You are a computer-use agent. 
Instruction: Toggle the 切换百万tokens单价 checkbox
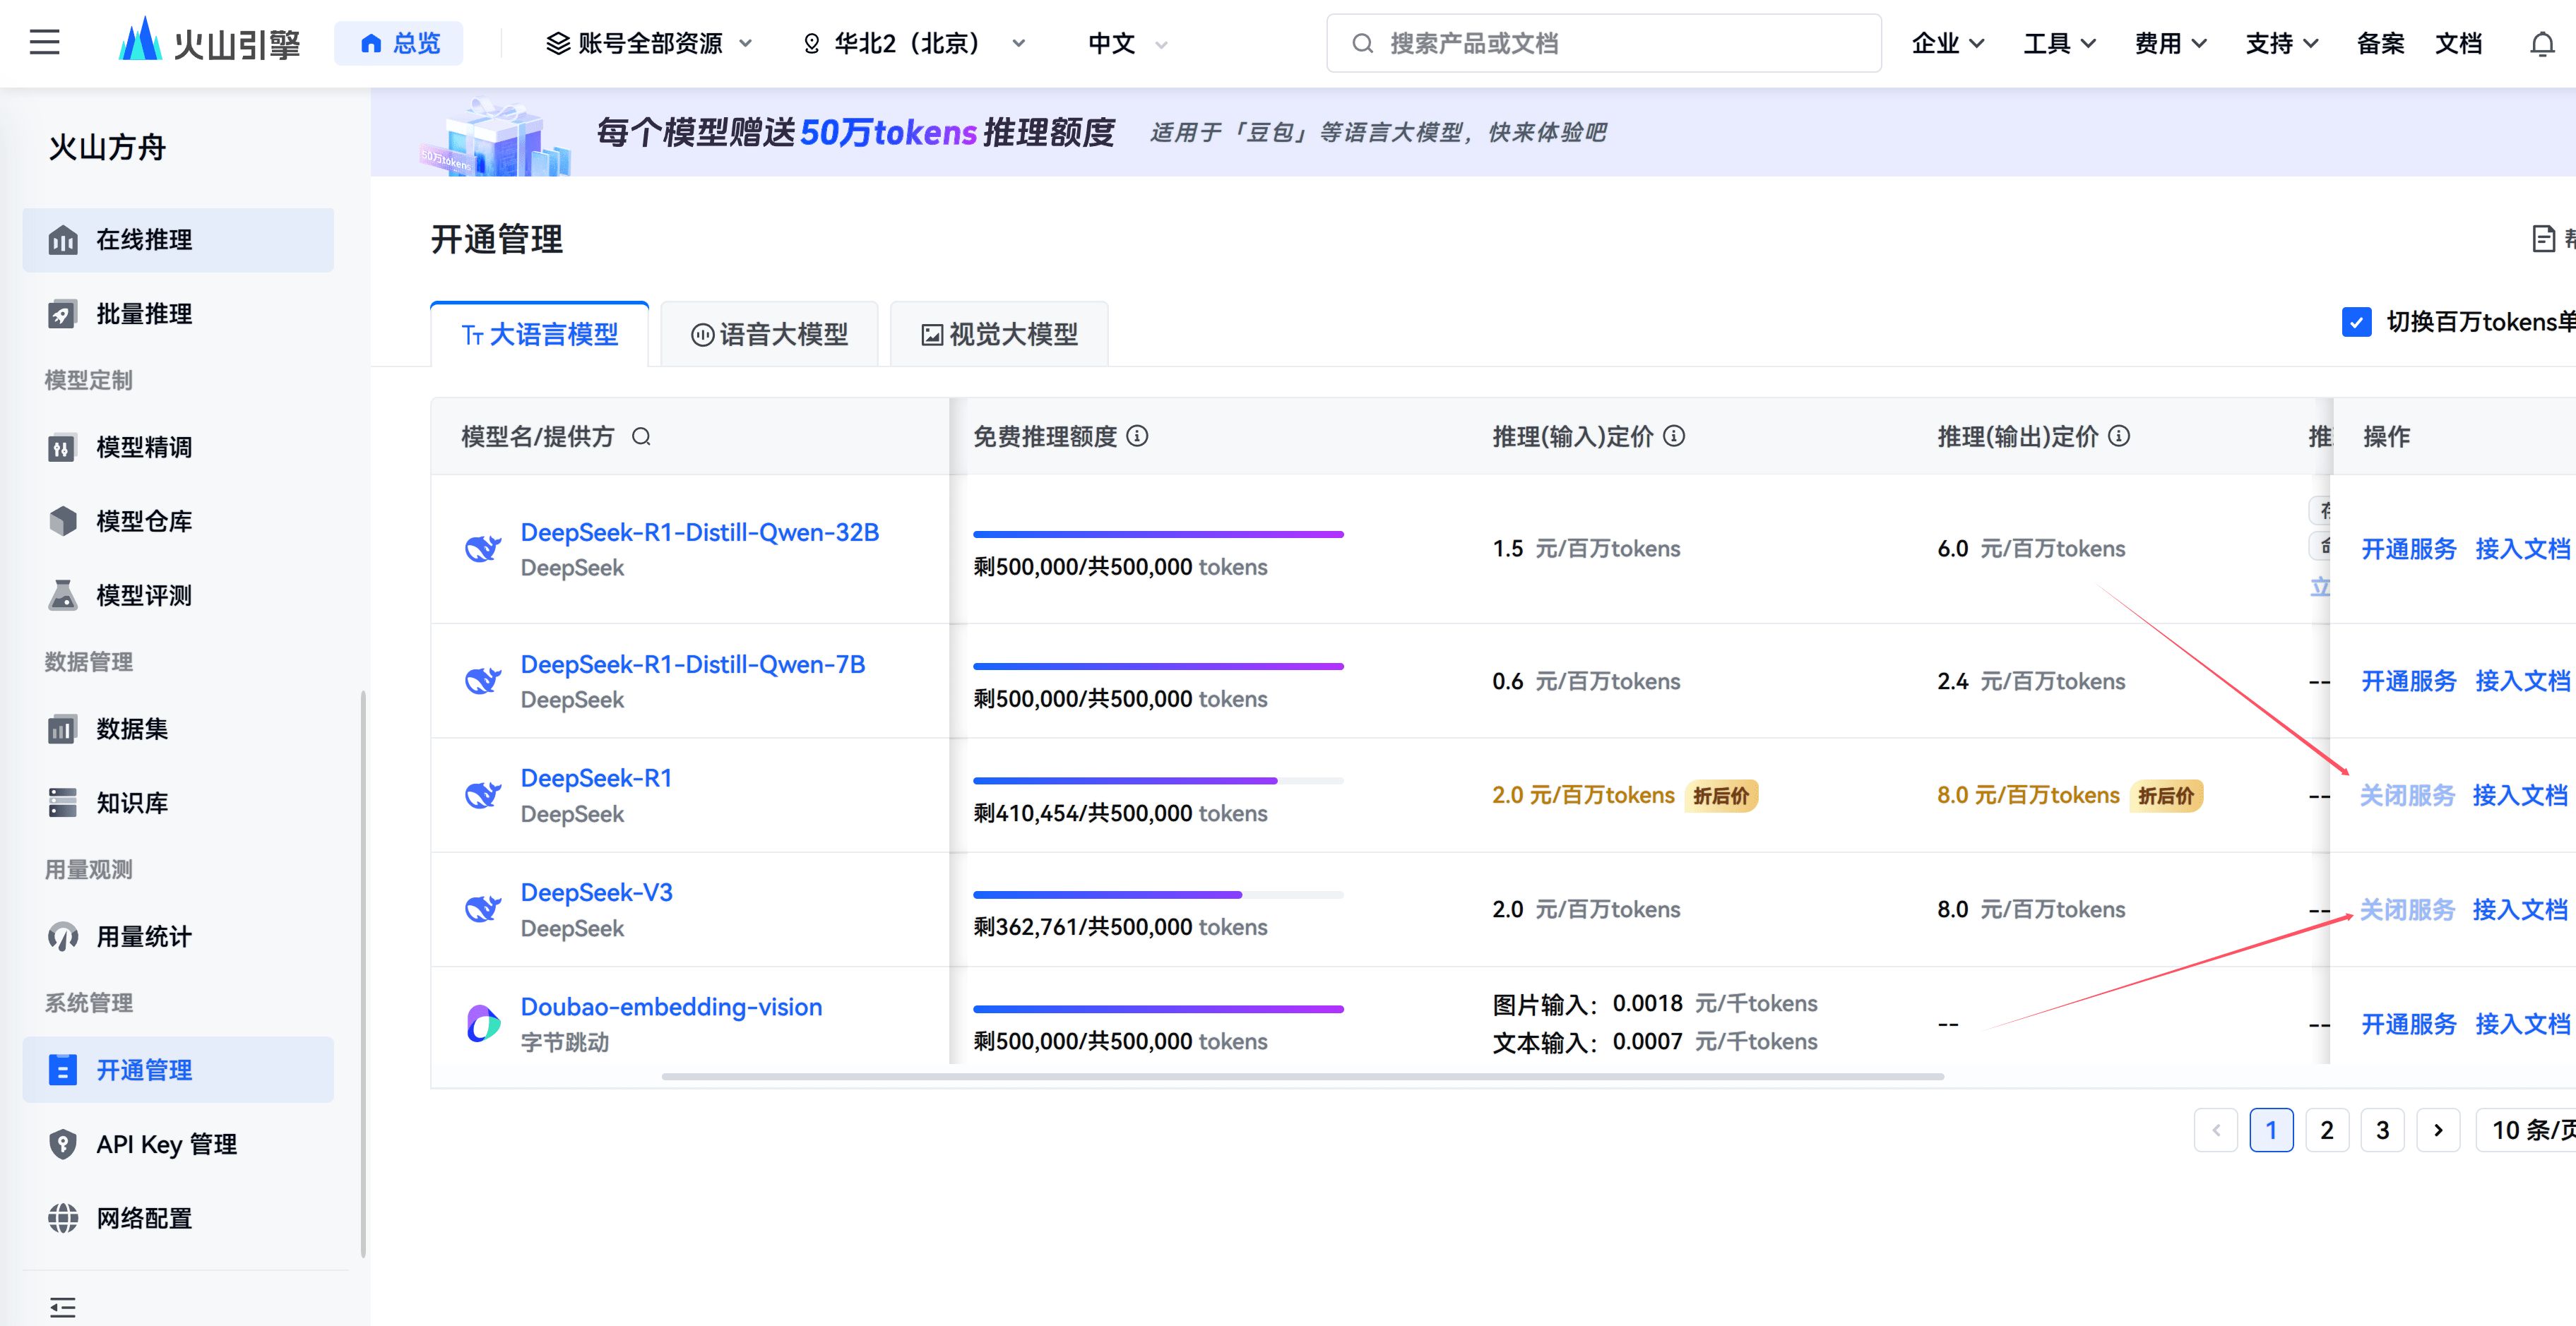pos(2357,322)
